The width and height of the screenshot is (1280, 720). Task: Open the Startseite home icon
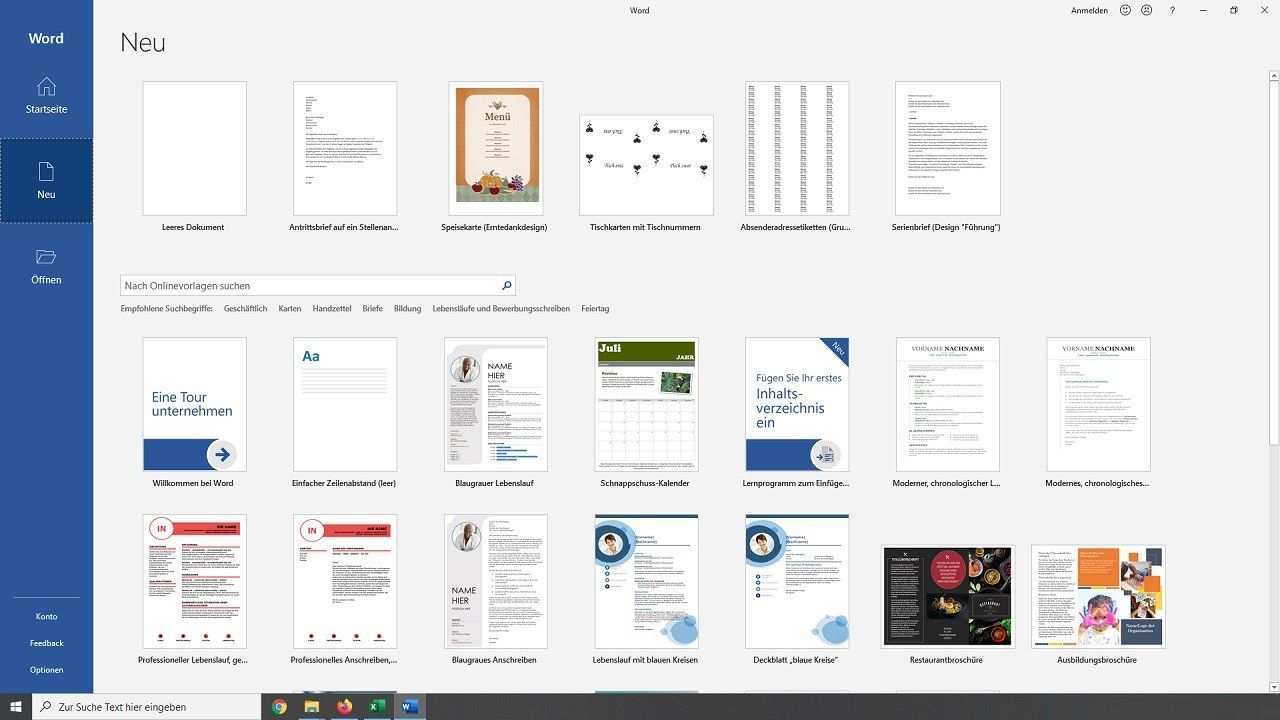46,87
